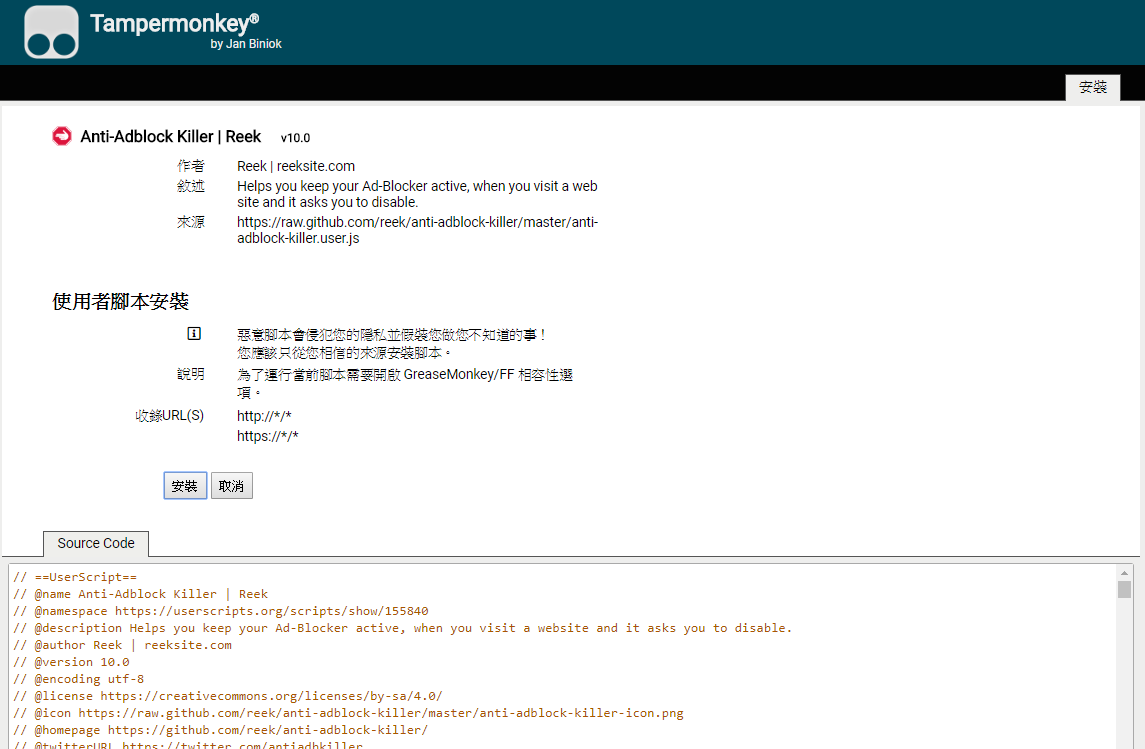Image resolution: width=1145 pixels, height=749 pixels.
Task: Click the 'by Jan Biniok' text
Action: [x=246, y=44]
